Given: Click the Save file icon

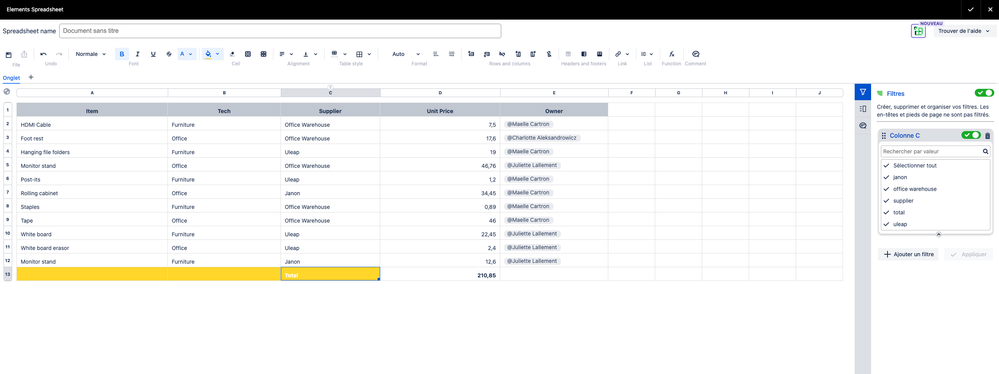Looking at the screenshot, I should (8, 54).
